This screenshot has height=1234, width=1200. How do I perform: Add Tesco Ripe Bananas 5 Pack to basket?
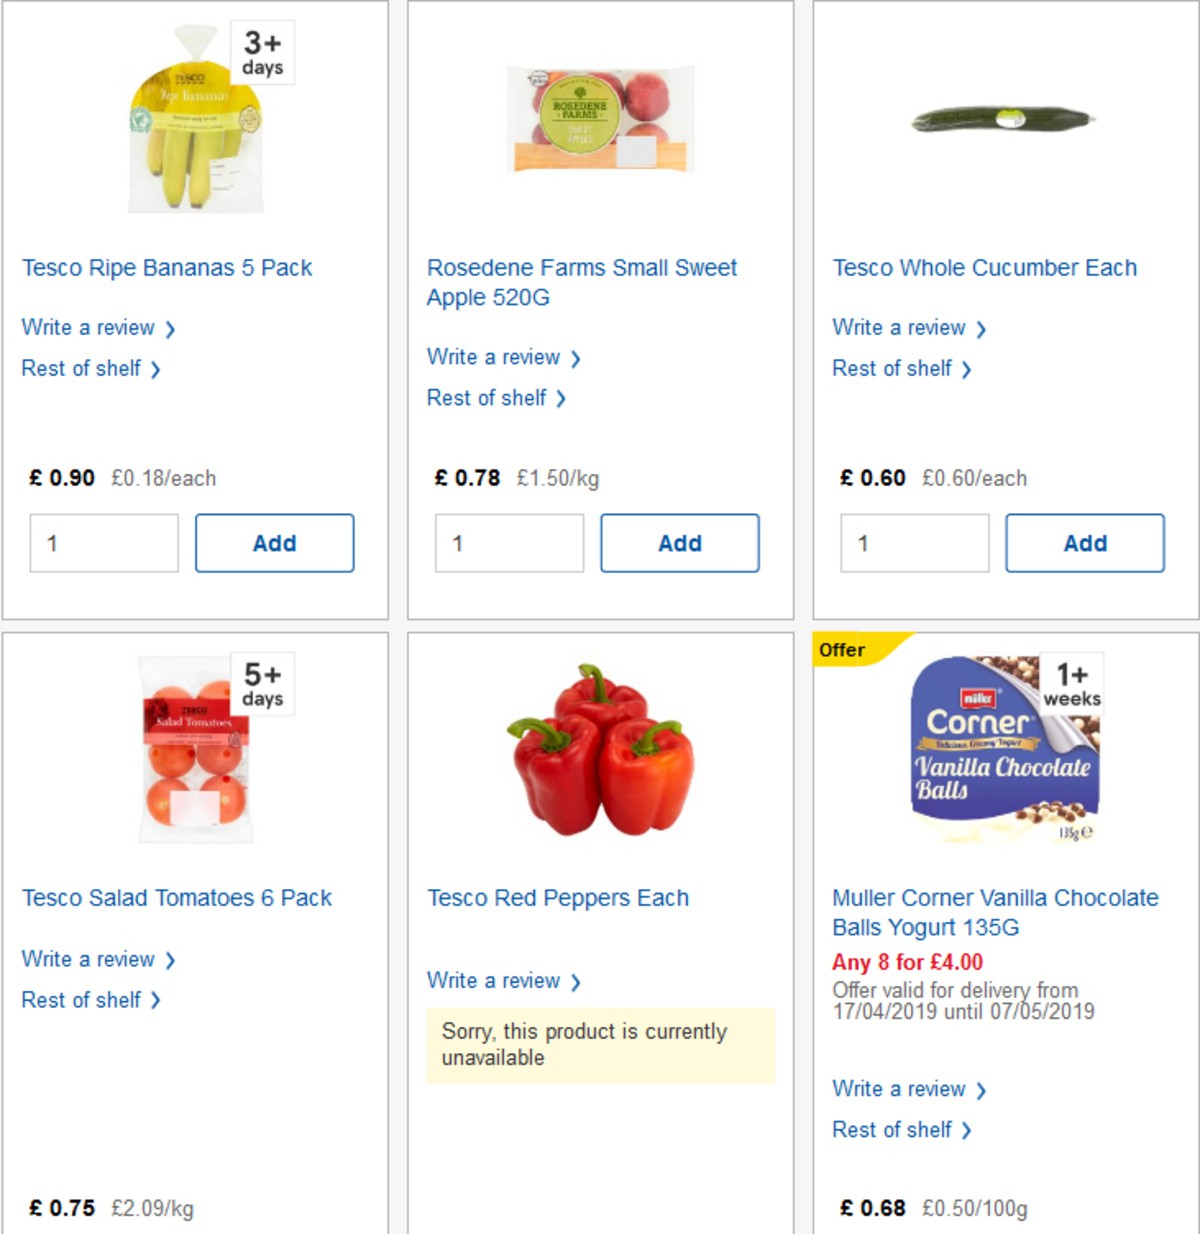coord(274,543)
